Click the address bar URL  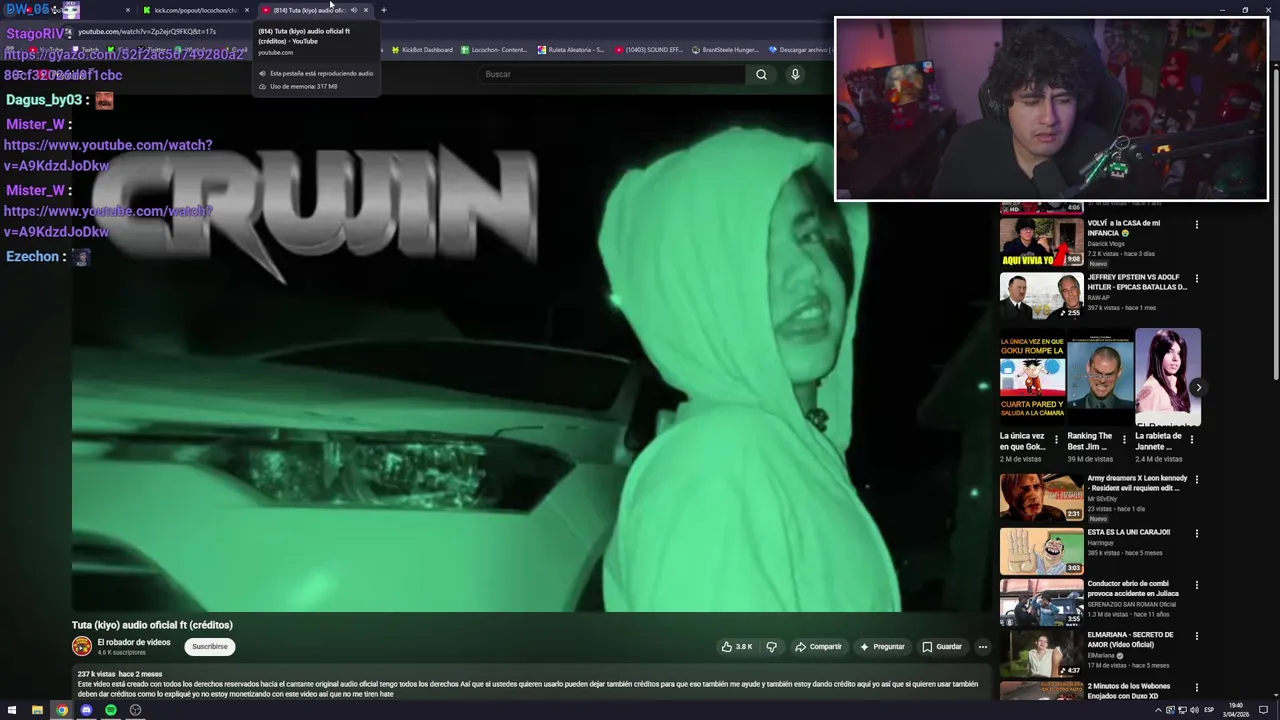tap(147, 32)
